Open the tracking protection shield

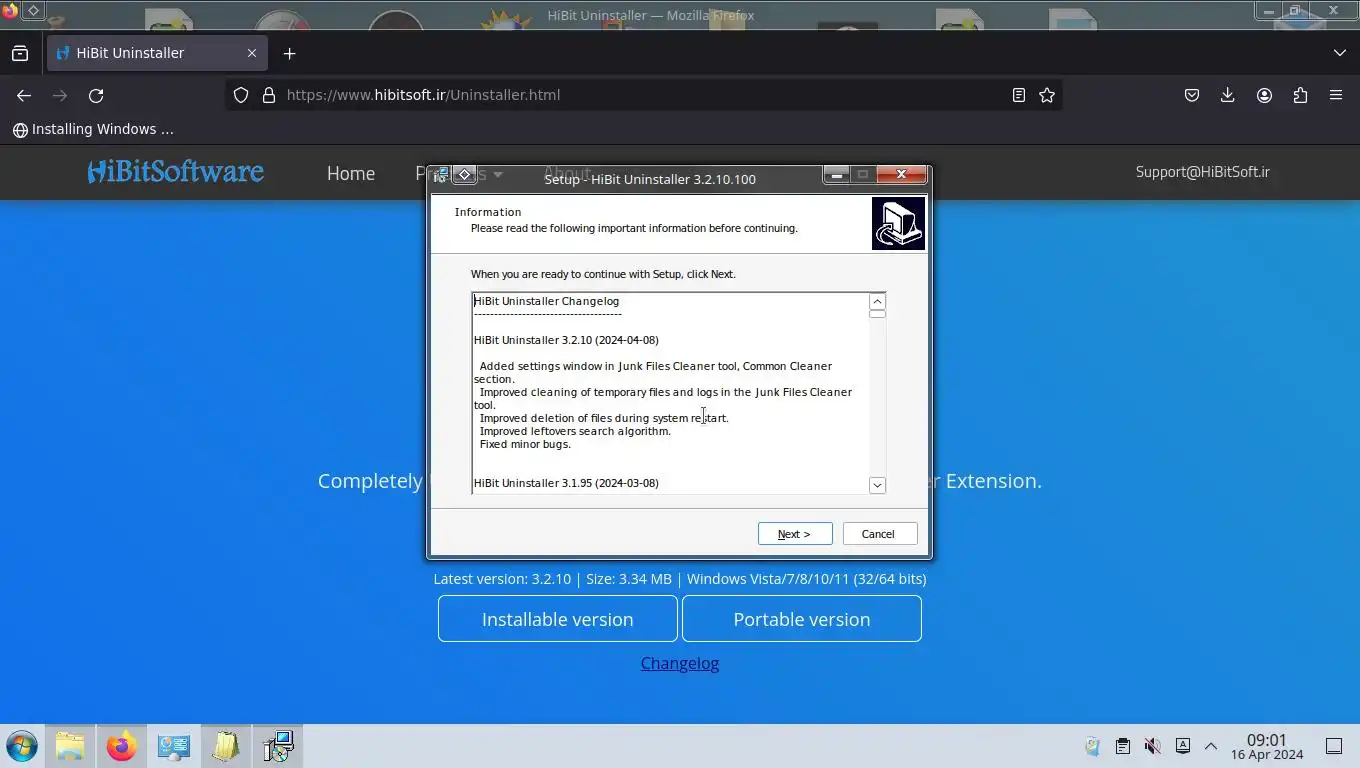pos(241,95)
